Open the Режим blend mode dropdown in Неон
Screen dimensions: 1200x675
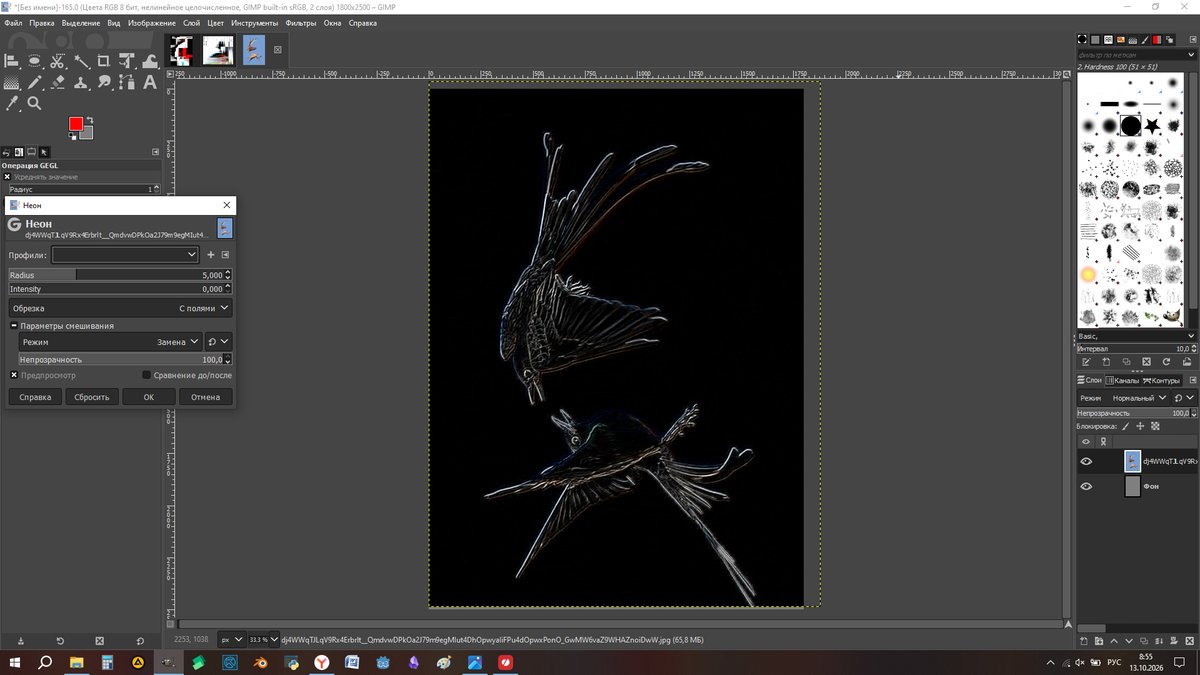point(110,342)
